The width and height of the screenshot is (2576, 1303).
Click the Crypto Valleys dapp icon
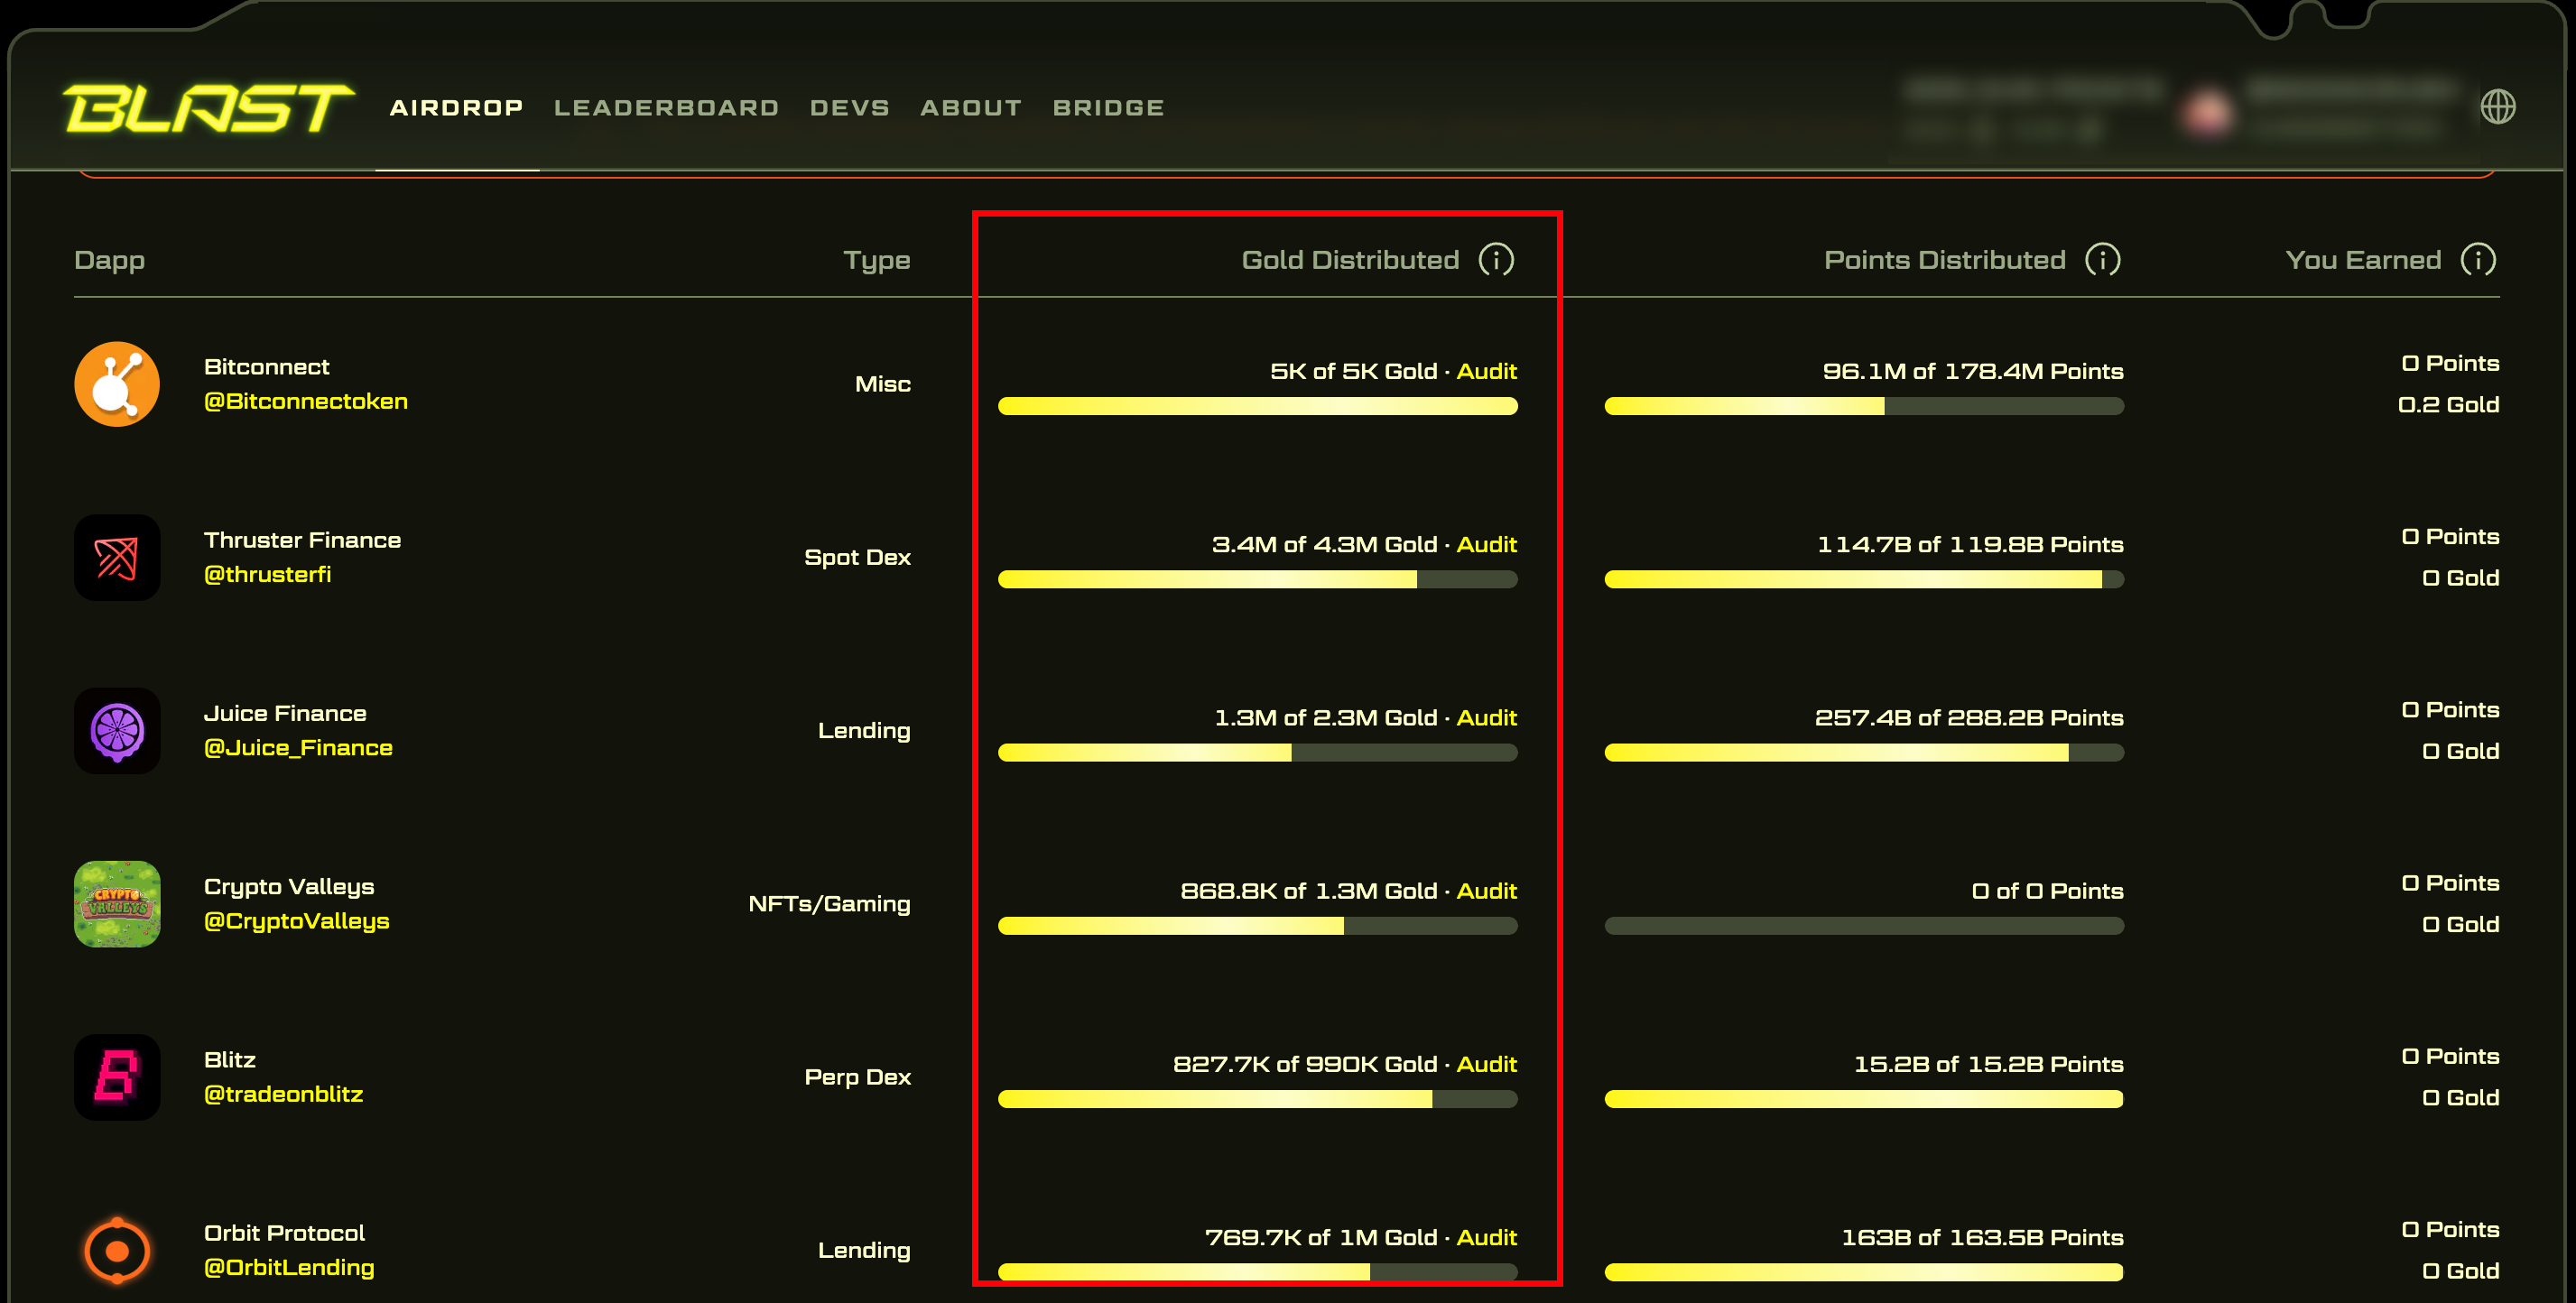[117, 904]
